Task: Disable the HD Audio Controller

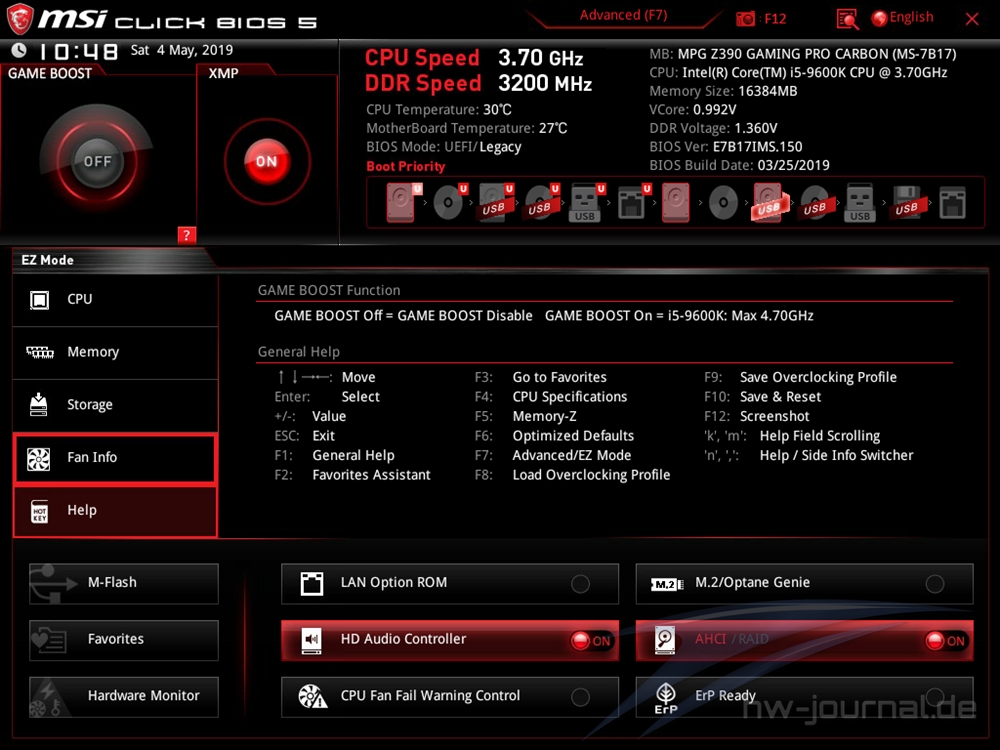Action: coord(450,640)
